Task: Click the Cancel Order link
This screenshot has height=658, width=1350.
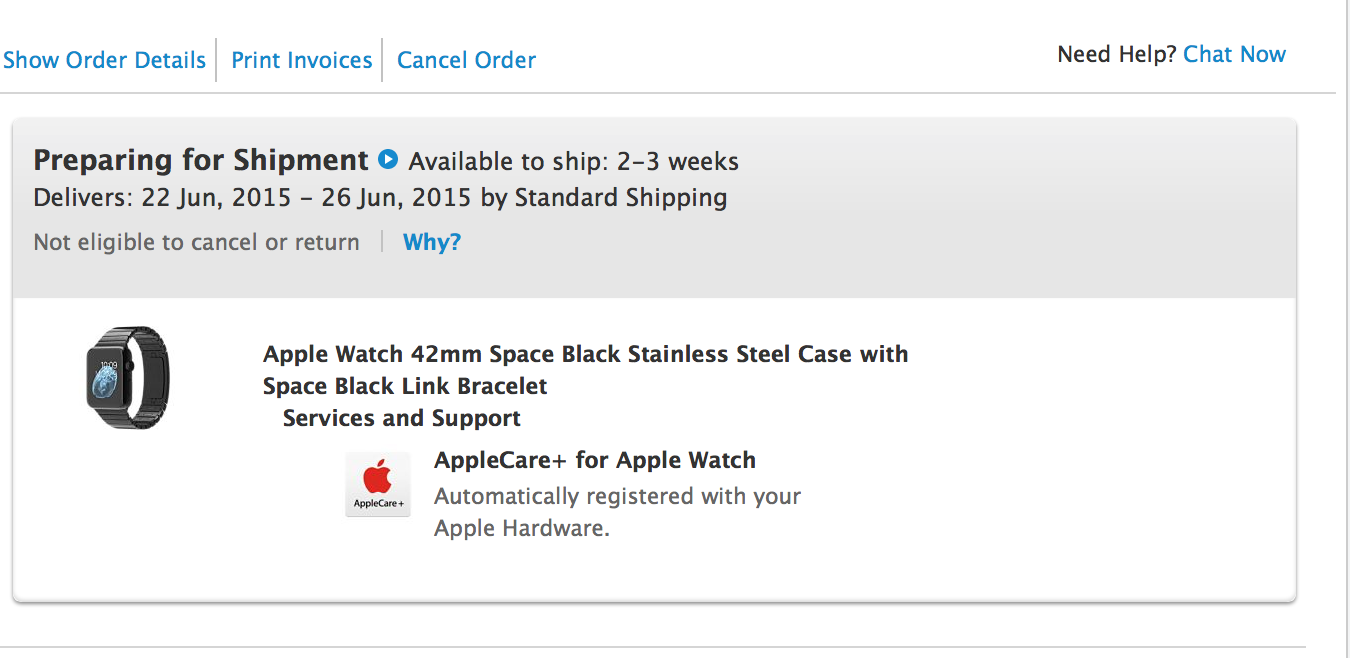Action: (x=466, y=60)
